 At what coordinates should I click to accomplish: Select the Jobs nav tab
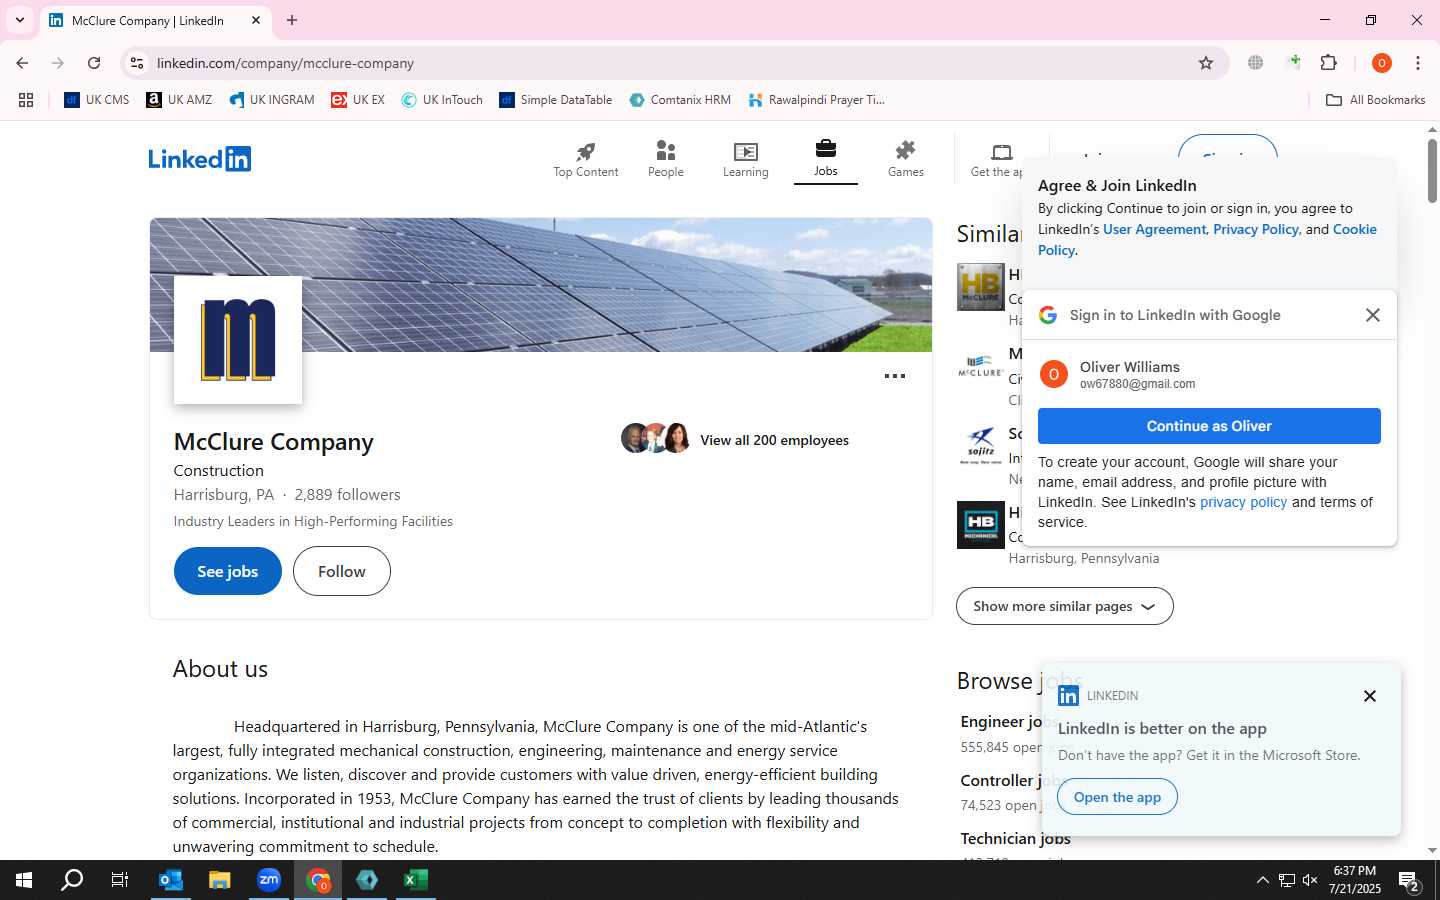coord(826,160)
